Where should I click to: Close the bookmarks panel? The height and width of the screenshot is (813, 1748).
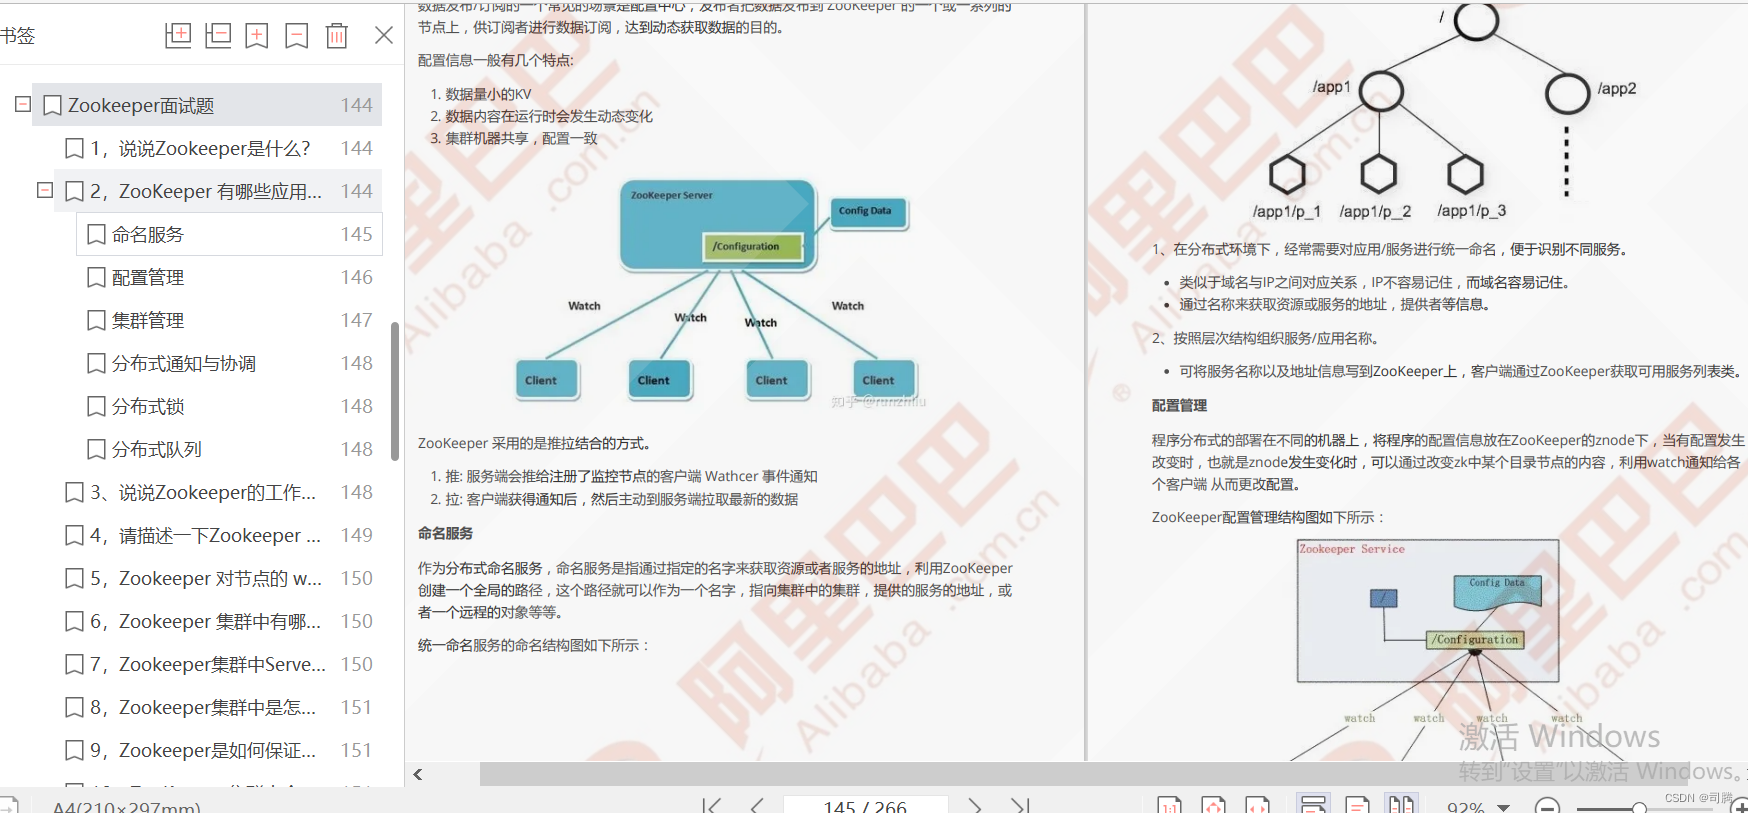[x=383, y=35]
